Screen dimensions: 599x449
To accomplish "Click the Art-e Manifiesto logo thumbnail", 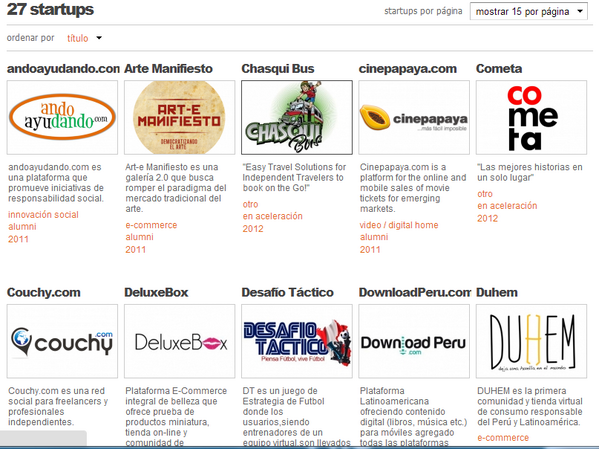I will coord(180,117).
